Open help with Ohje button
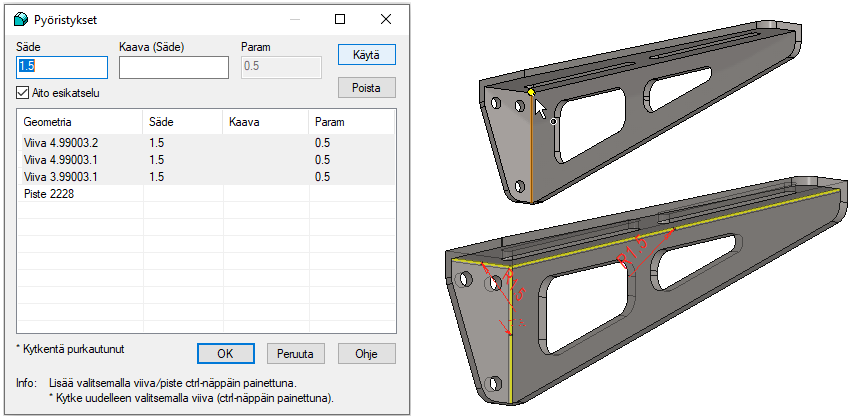 (366, 353)
